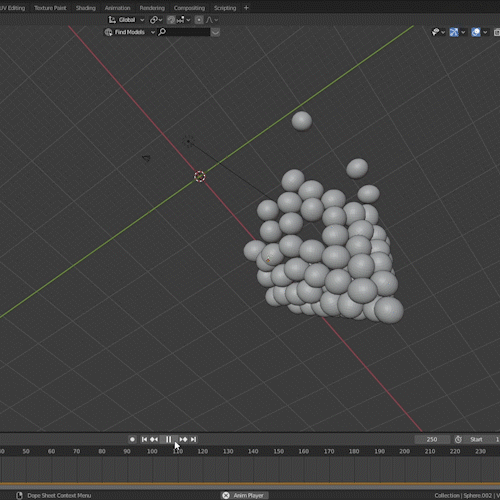This screenshot has height=500, width=500.
Task: Toggle viewport gizmos display
Action: 454,32
